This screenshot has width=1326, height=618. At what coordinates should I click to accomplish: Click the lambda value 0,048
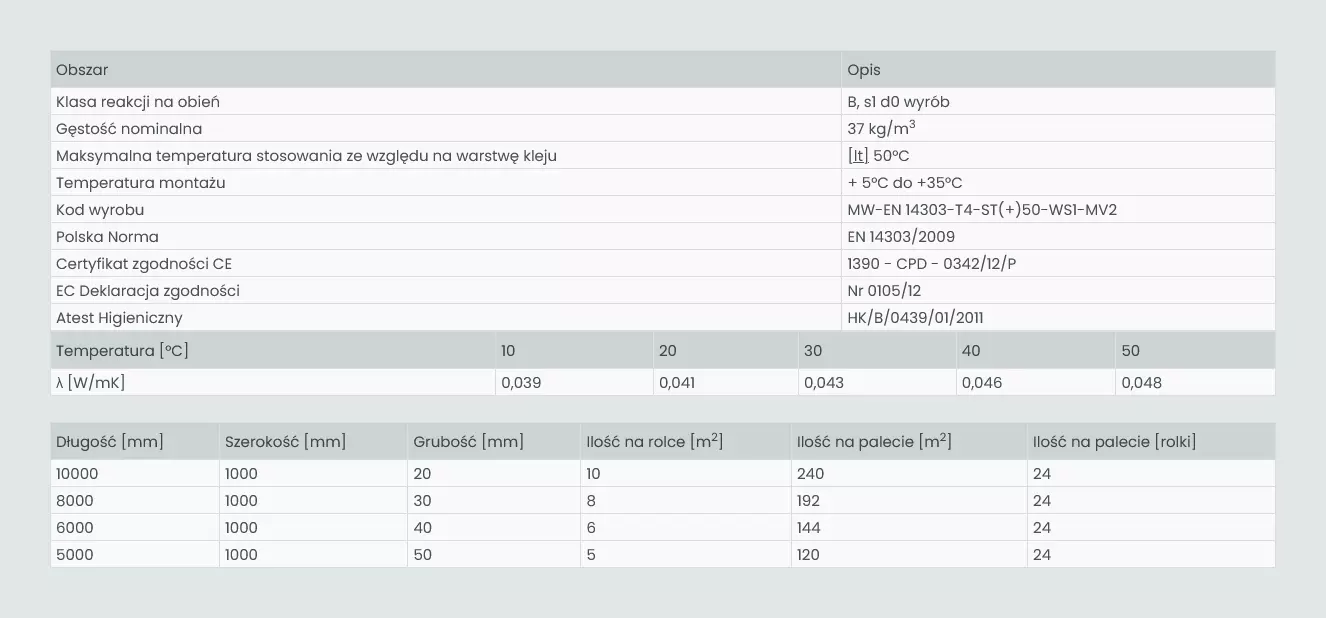point(1141,383)
